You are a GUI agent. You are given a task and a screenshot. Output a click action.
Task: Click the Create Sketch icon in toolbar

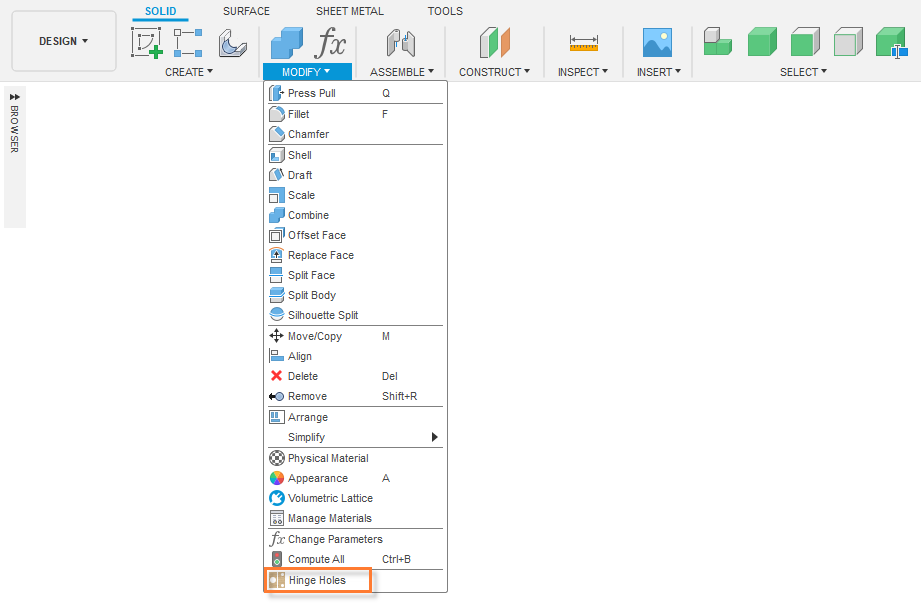pyautogui.click(x=146, y=43)
